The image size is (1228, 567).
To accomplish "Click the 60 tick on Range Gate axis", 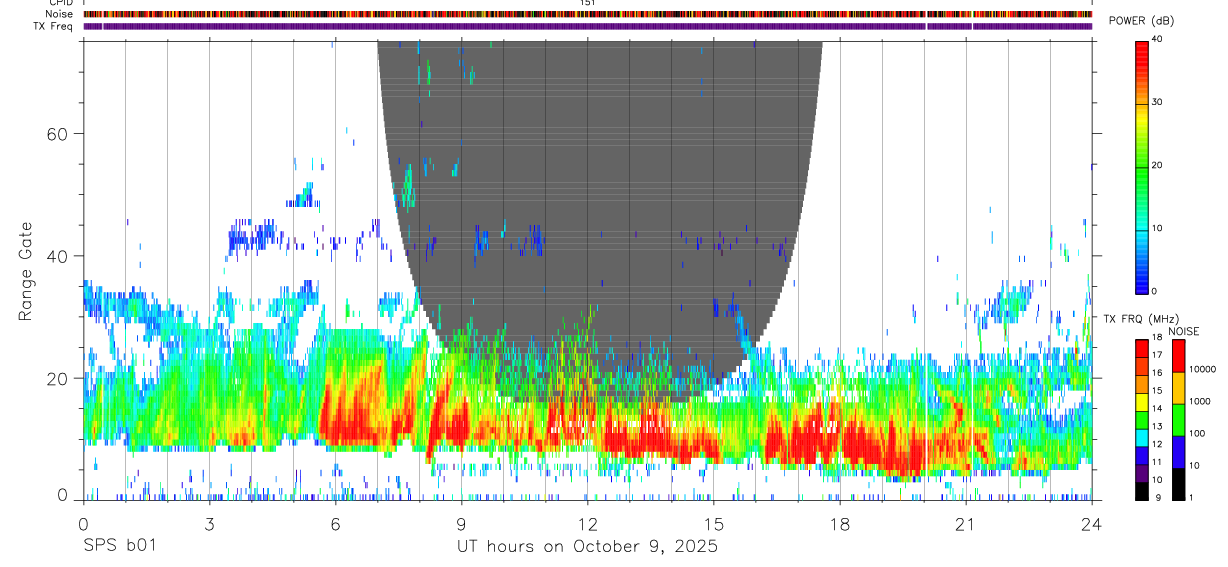I will pyautogui.click(x=56, y=134).
